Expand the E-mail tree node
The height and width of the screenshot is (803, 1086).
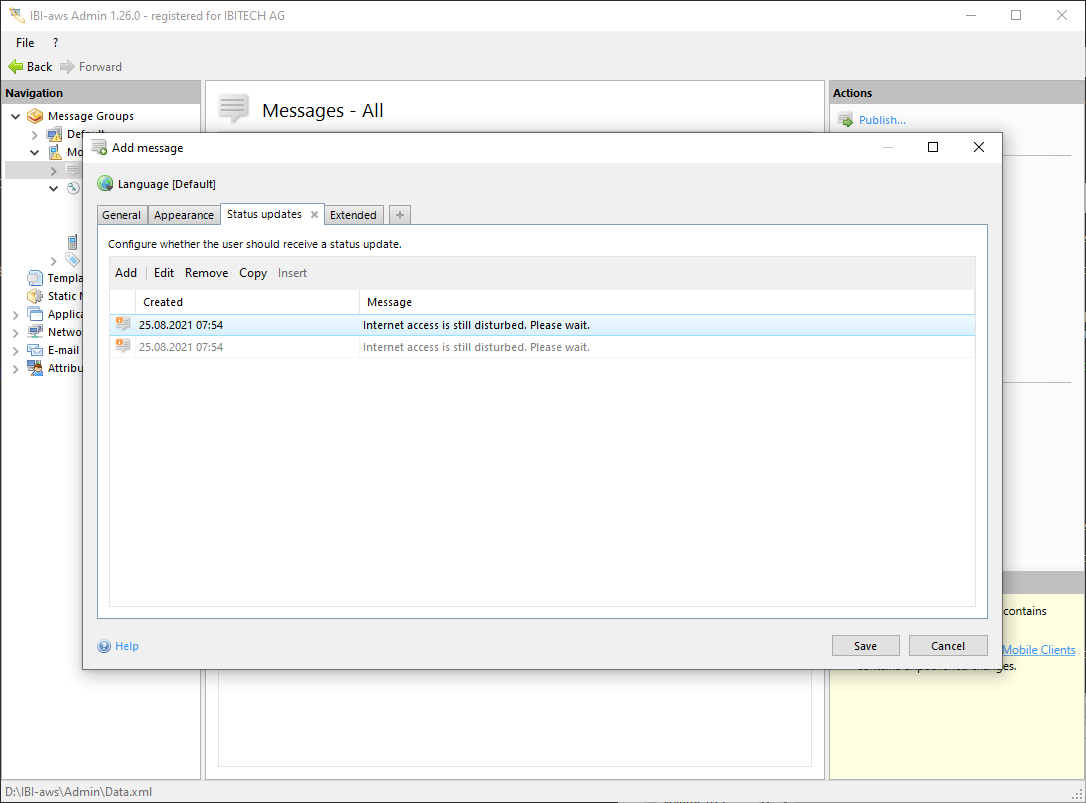click(x=16, y=351)
